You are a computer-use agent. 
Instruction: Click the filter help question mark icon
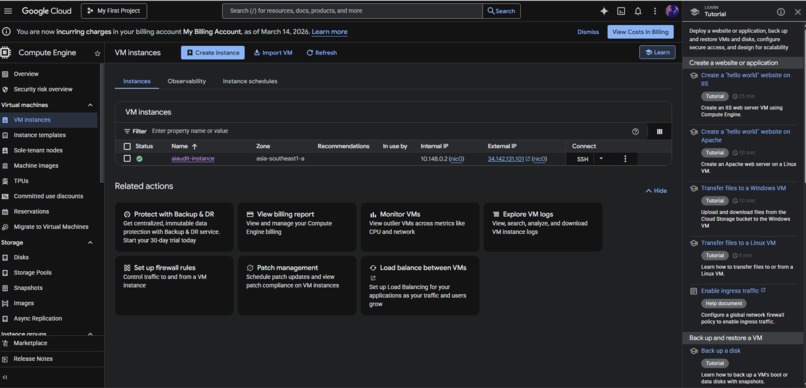coord(635,132)
